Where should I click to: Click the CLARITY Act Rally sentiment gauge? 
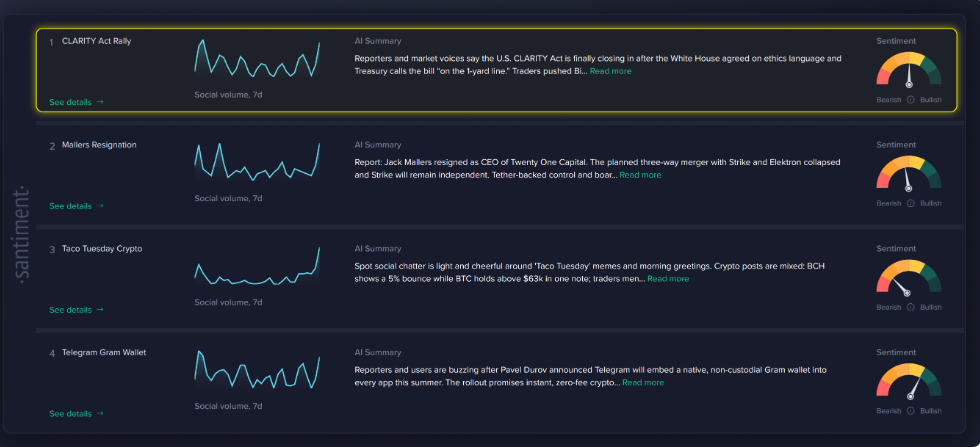click(x=909, y=68)
